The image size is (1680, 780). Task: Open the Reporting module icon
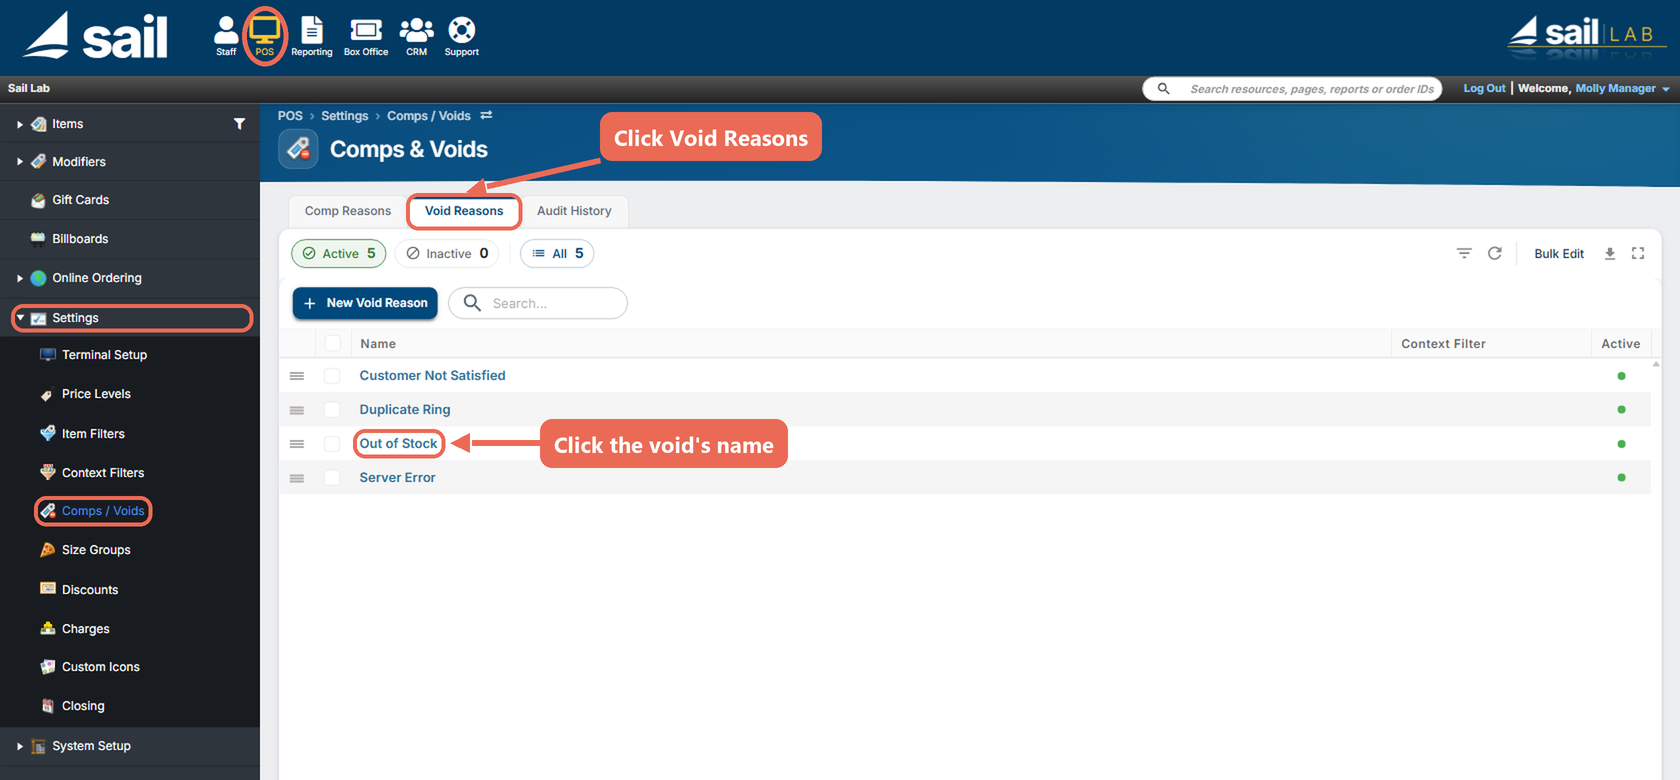pos(312,36)
